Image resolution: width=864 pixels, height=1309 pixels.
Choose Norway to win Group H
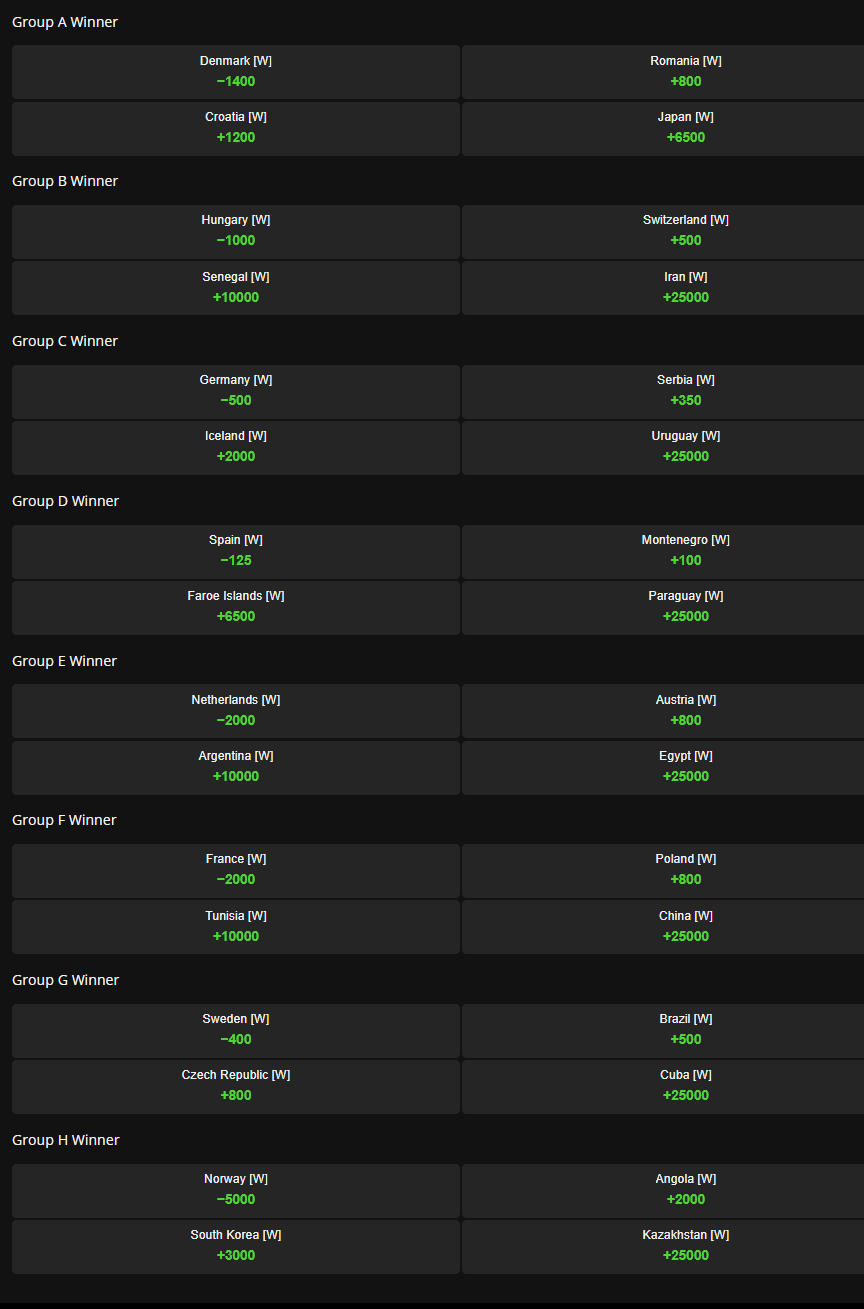[236, 1190]
